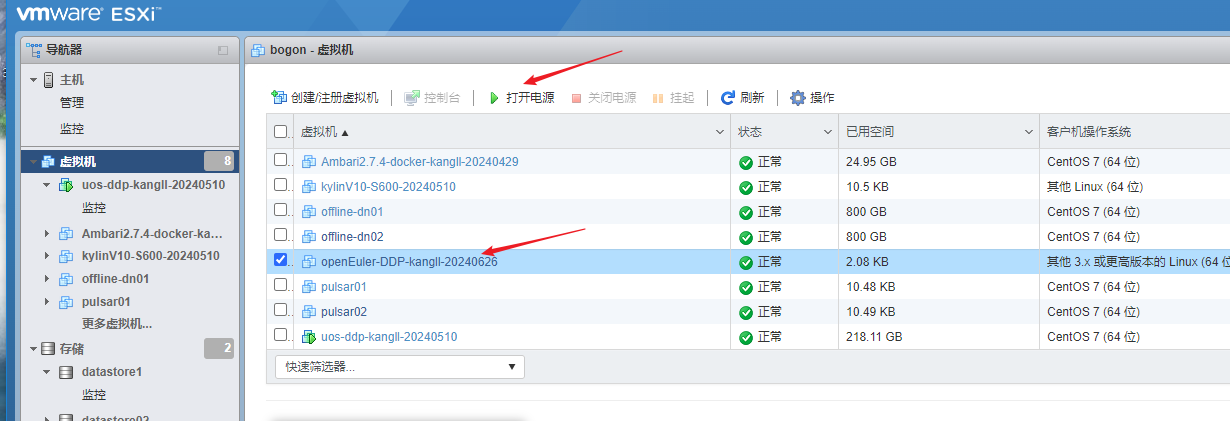Check the uos-ddp-kangll-20240510 row checkbox
Viewport: 1230px width, 421px height.
[x=280, y=335]
